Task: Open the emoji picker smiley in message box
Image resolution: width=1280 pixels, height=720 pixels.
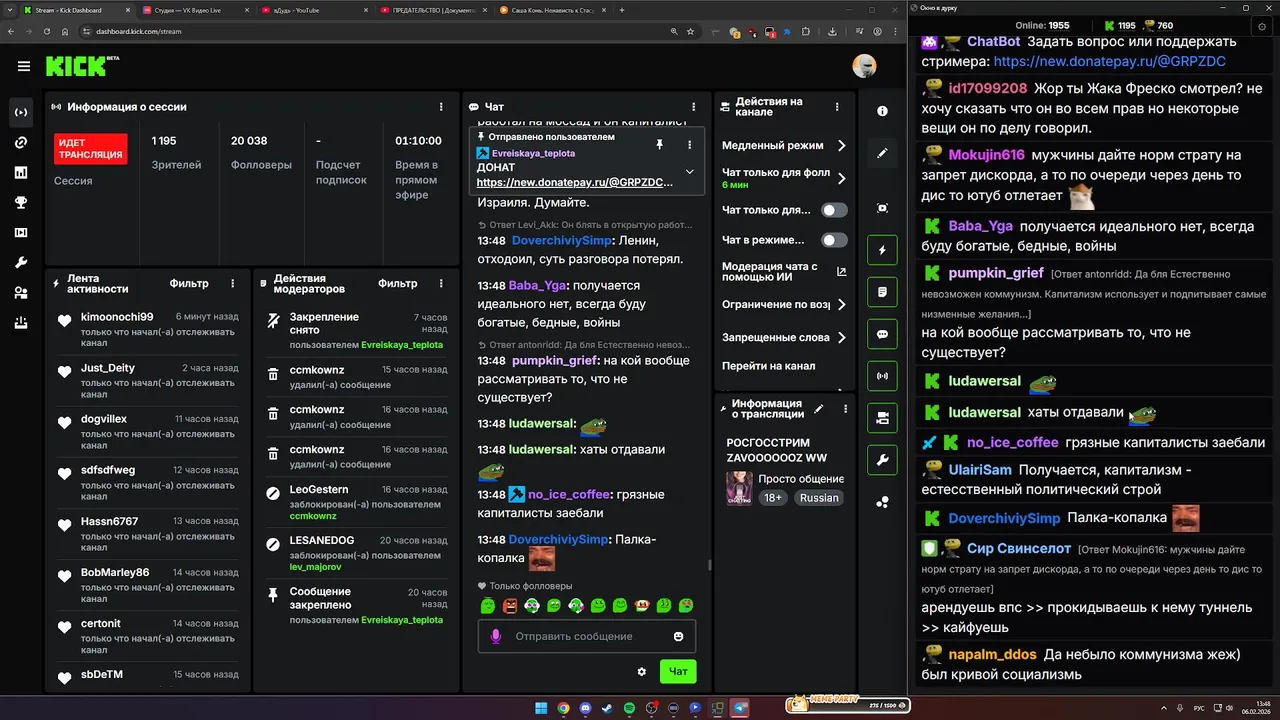Action: point(679,636)
